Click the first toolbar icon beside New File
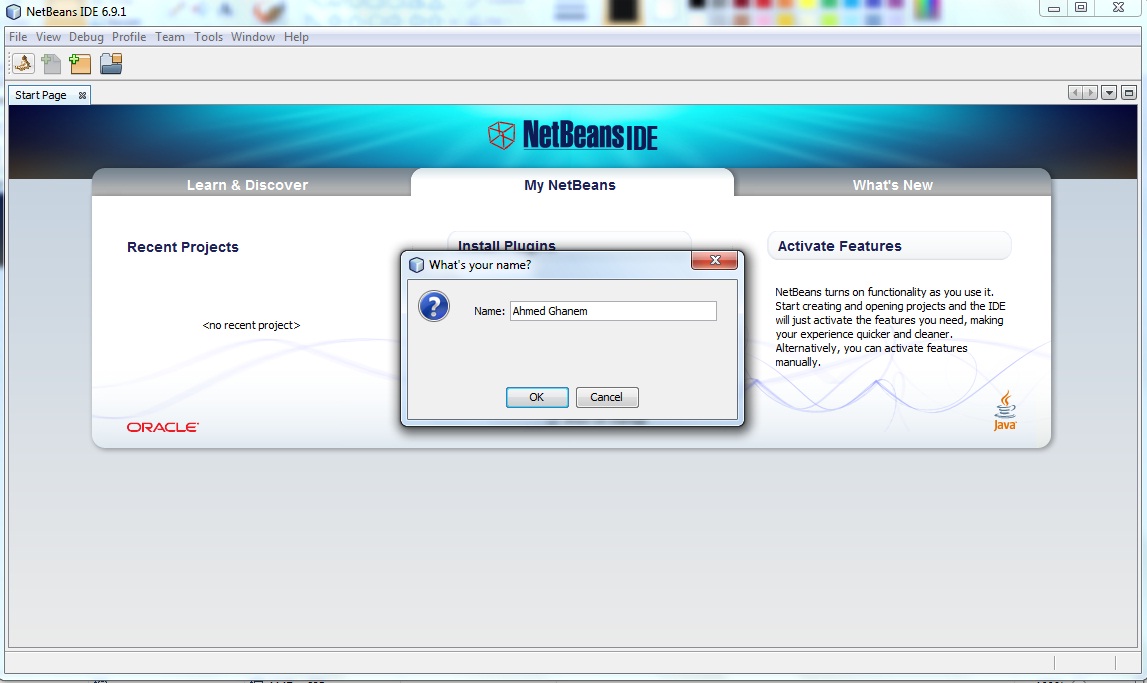Image resolution: width=1147 pixels, height=683 pixels. [x=23, y=64]
